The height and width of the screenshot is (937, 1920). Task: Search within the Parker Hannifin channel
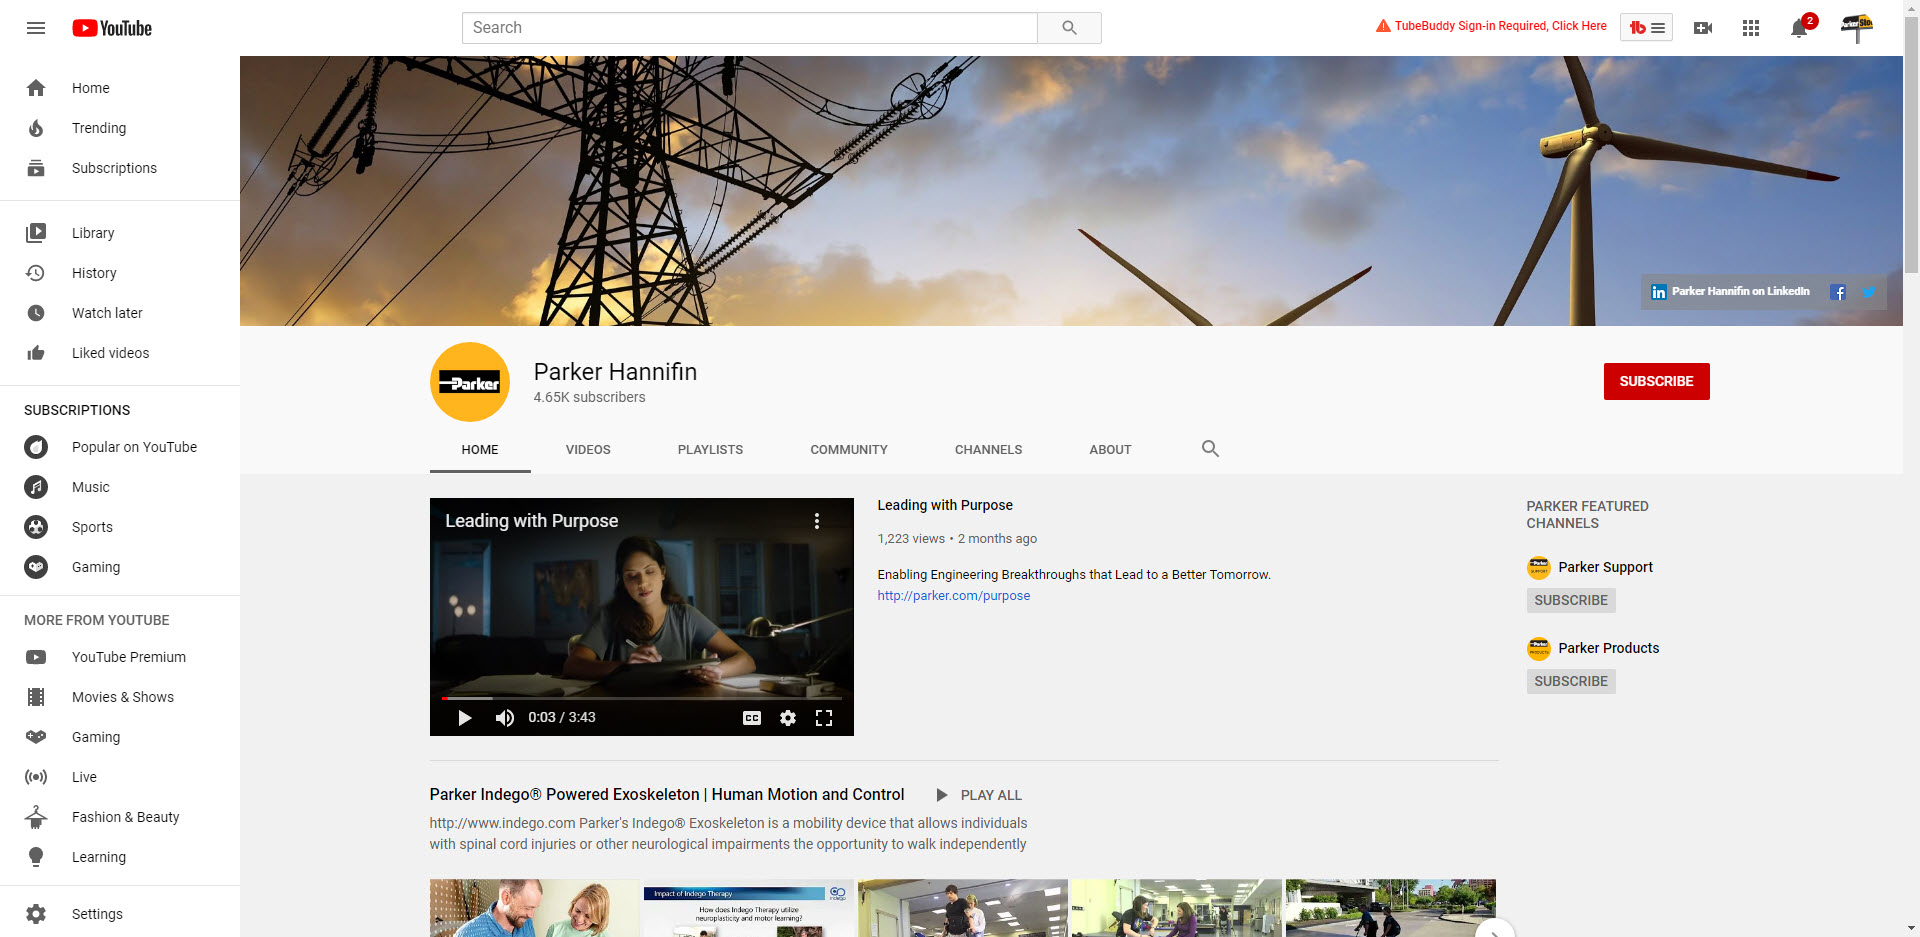click(1210, 449)
